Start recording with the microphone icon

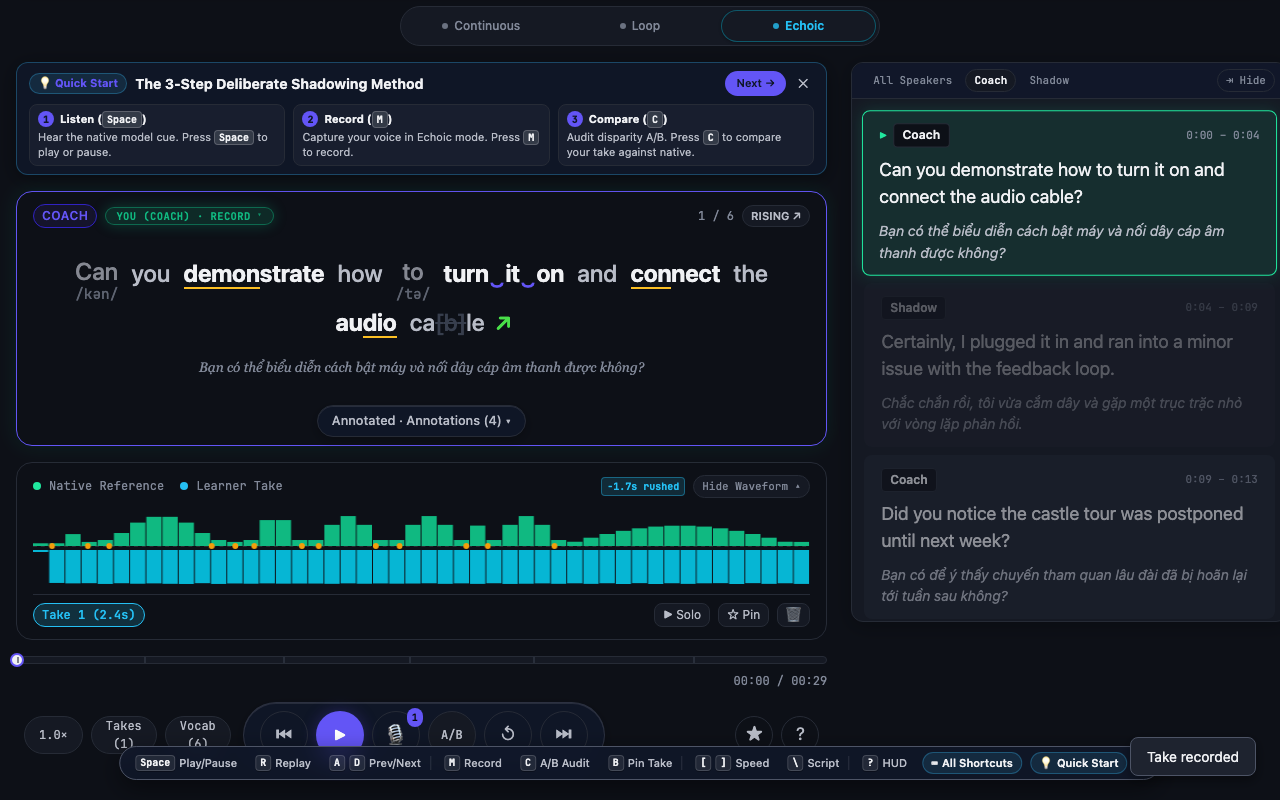pyautogui.click(x=396, y=734)
